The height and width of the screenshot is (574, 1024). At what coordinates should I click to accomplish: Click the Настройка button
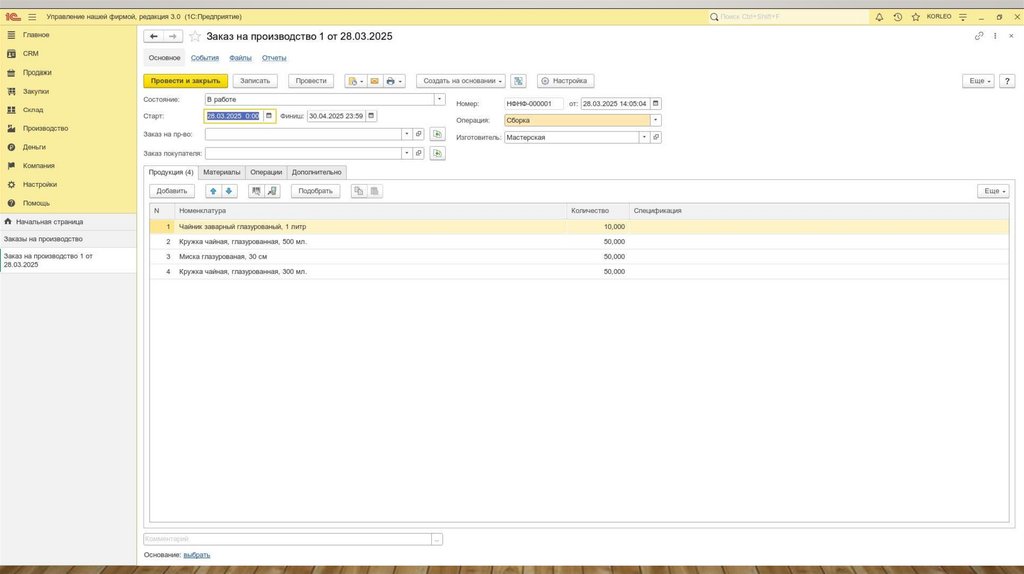point(565,81)
